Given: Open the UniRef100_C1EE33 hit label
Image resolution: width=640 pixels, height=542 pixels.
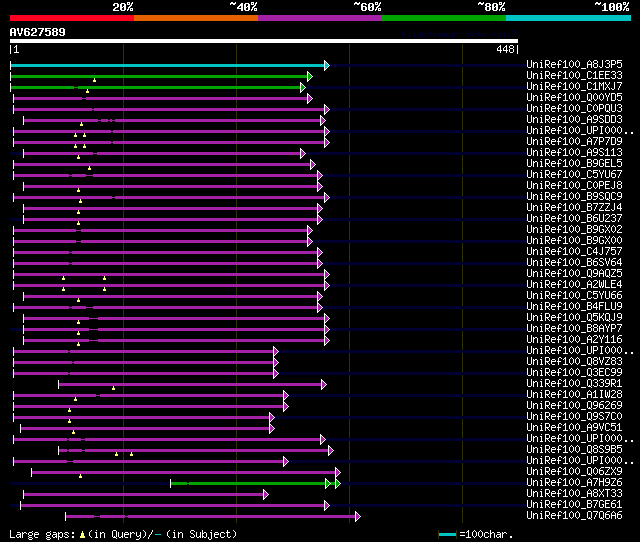Looking at the screenshot, I should tap(574, 76).
